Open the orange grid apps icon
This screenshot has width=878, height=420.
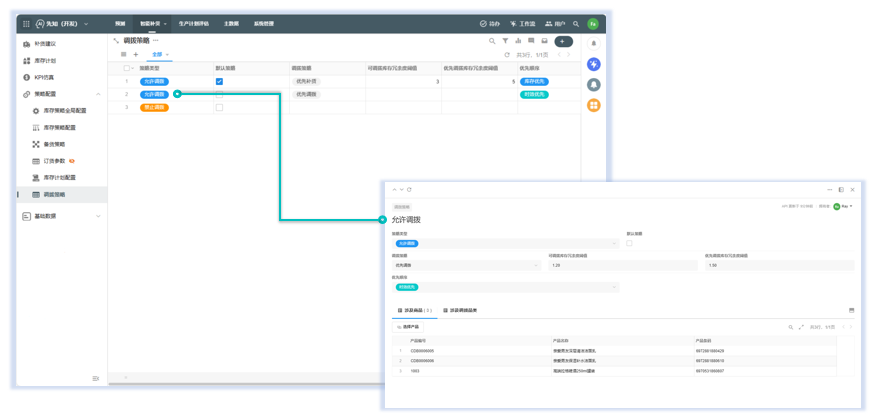[x=593, y=105]
